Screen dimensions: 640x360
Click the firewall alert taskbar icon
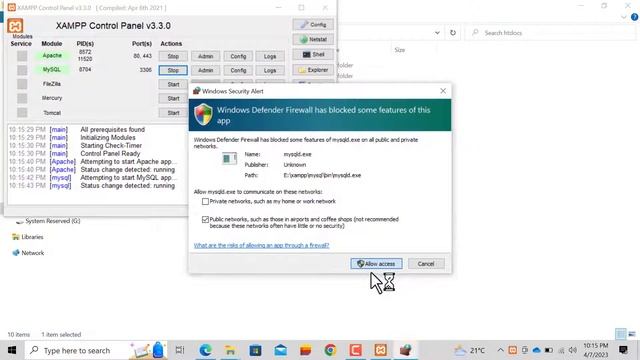point(405,350)
